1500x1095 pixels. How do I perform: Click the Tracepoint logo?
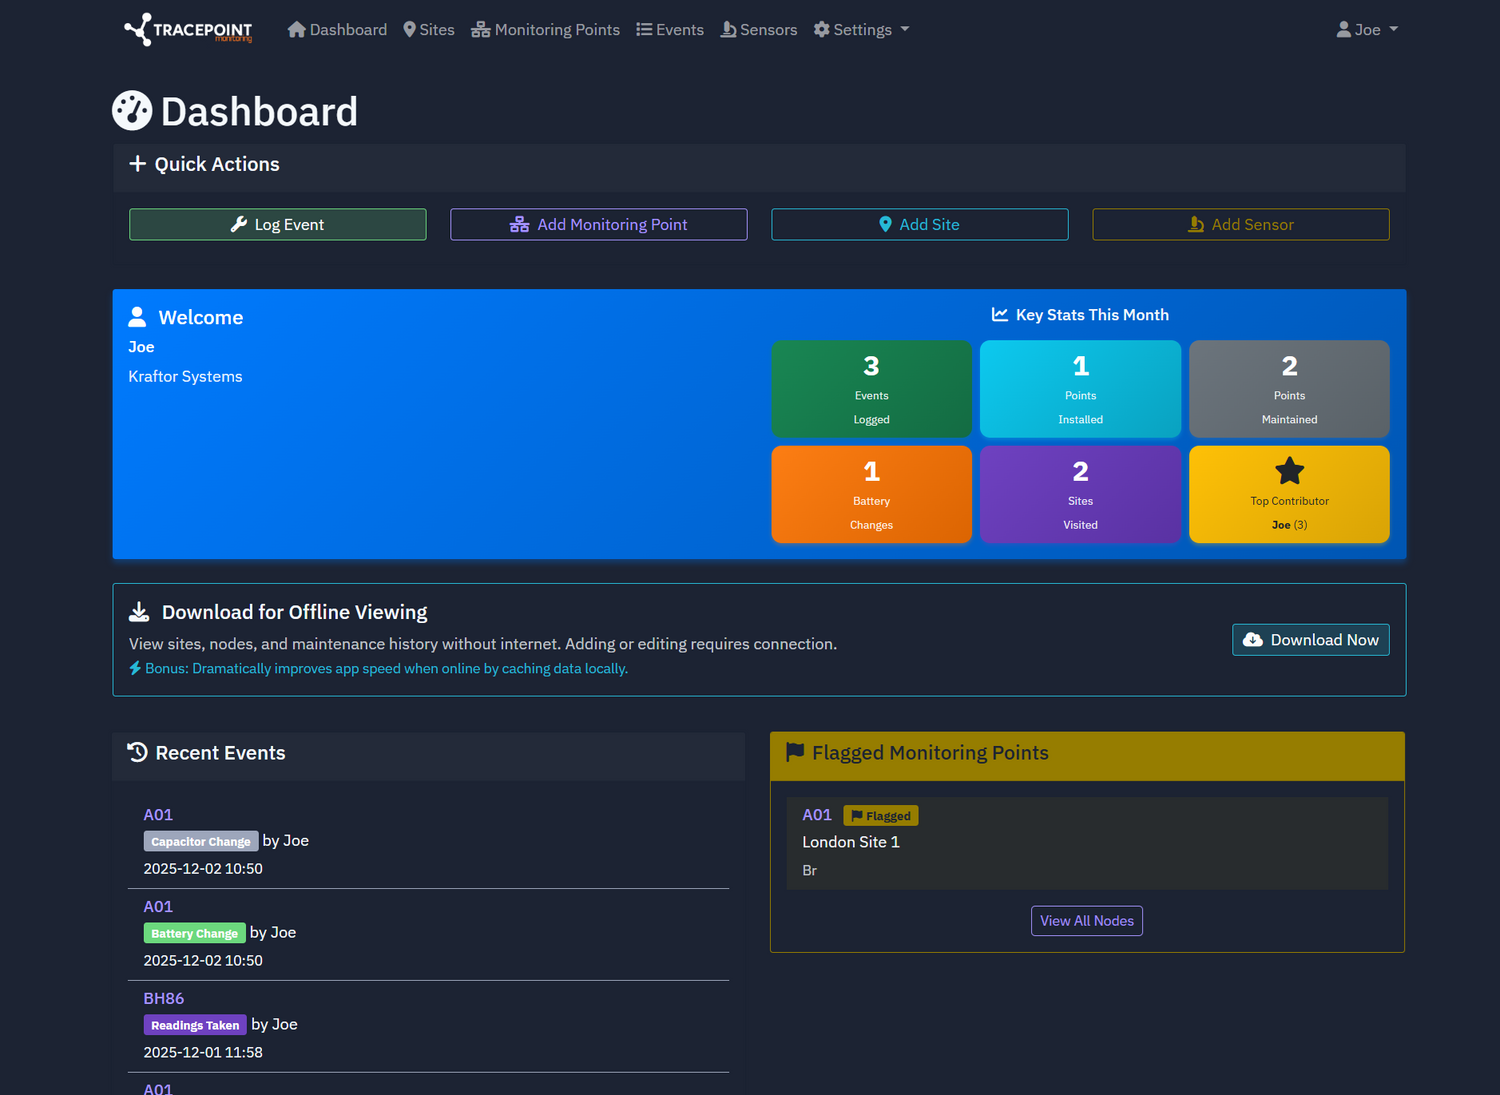click(x=187, y=29)
